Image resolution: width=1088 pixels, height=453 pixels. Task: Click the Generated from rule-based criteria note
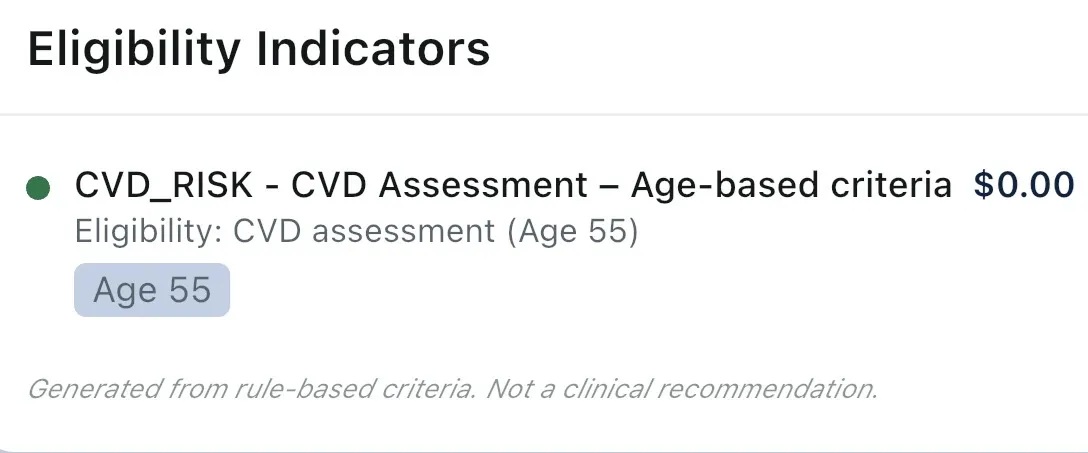pyautogui.click(x=251, y=389)
